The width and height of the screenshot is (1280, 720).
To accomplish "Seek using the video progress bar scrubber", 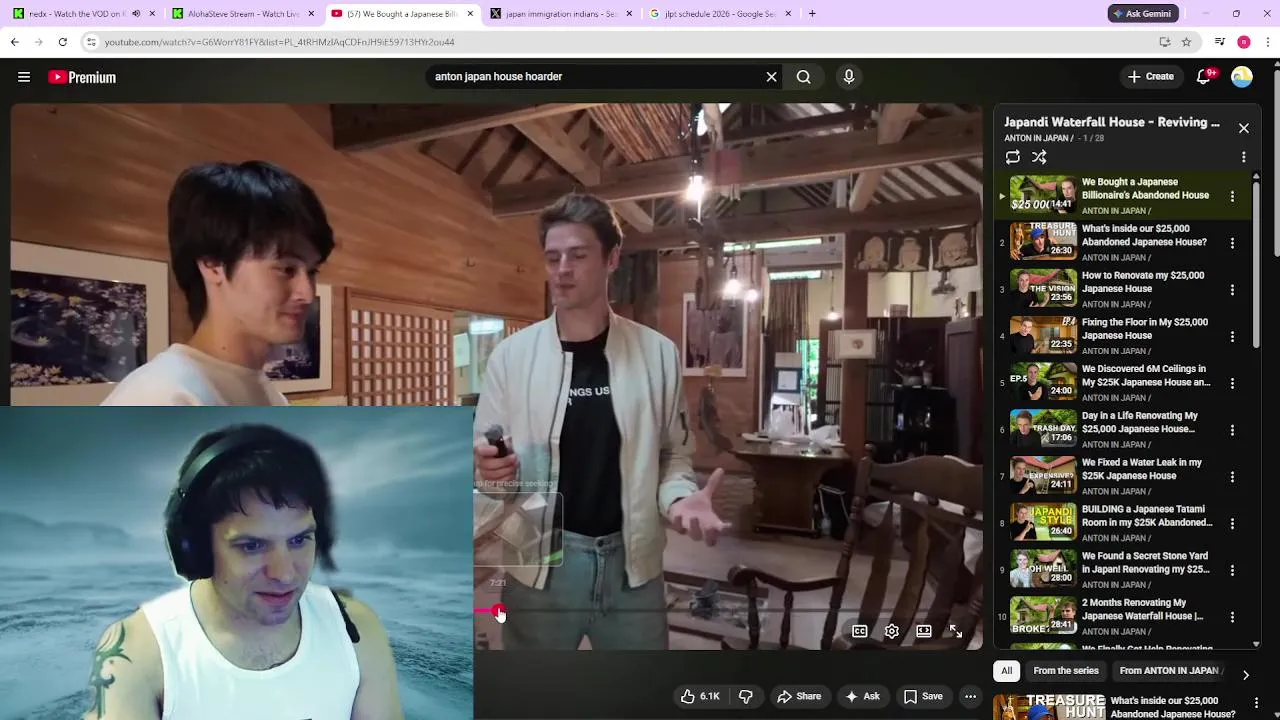I will [x=497, y=609].
